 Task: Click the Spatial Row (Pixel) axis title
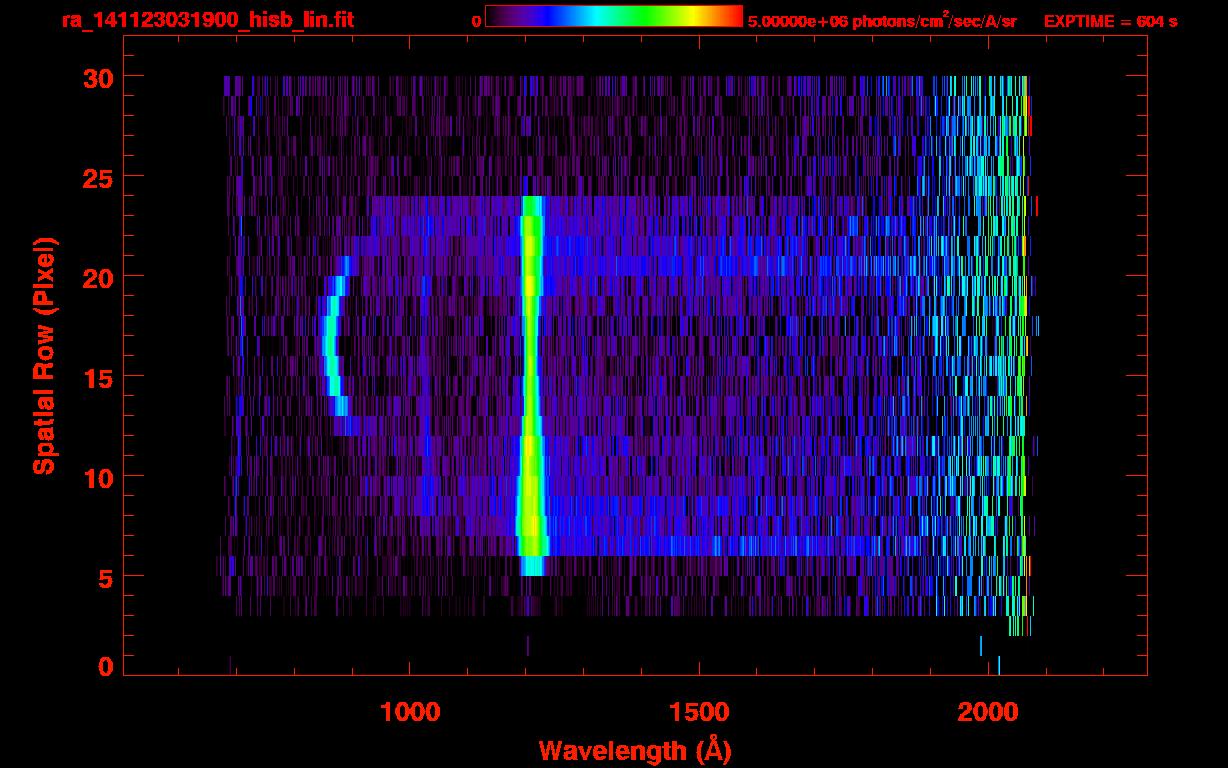44,356
